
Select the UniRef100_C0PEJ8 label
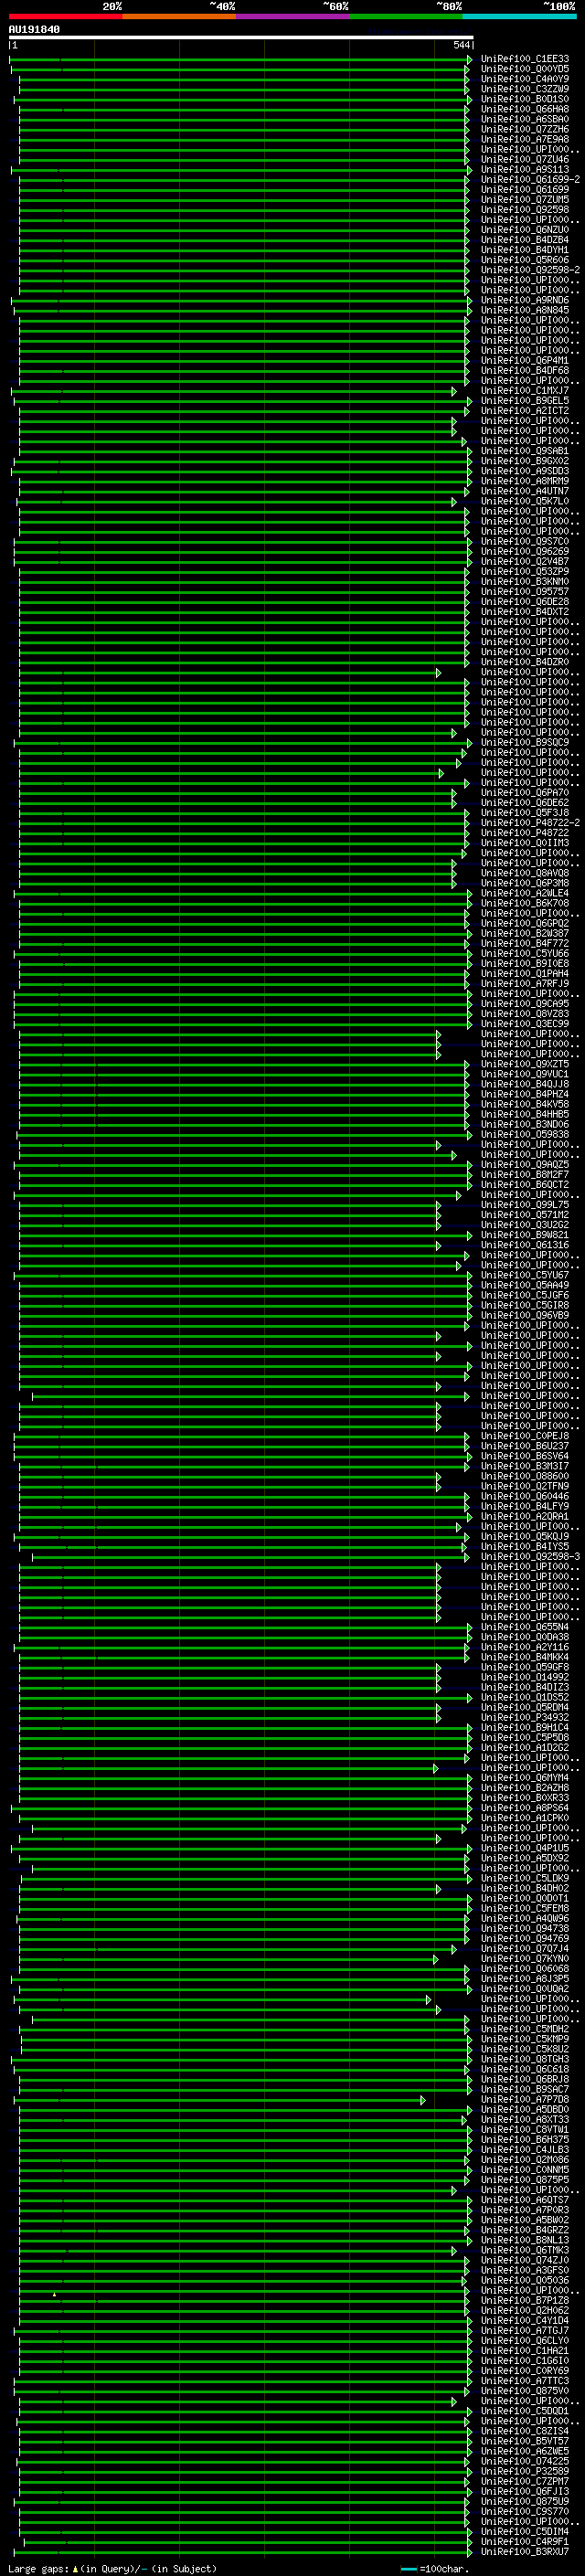click(x=524, y=1436)
